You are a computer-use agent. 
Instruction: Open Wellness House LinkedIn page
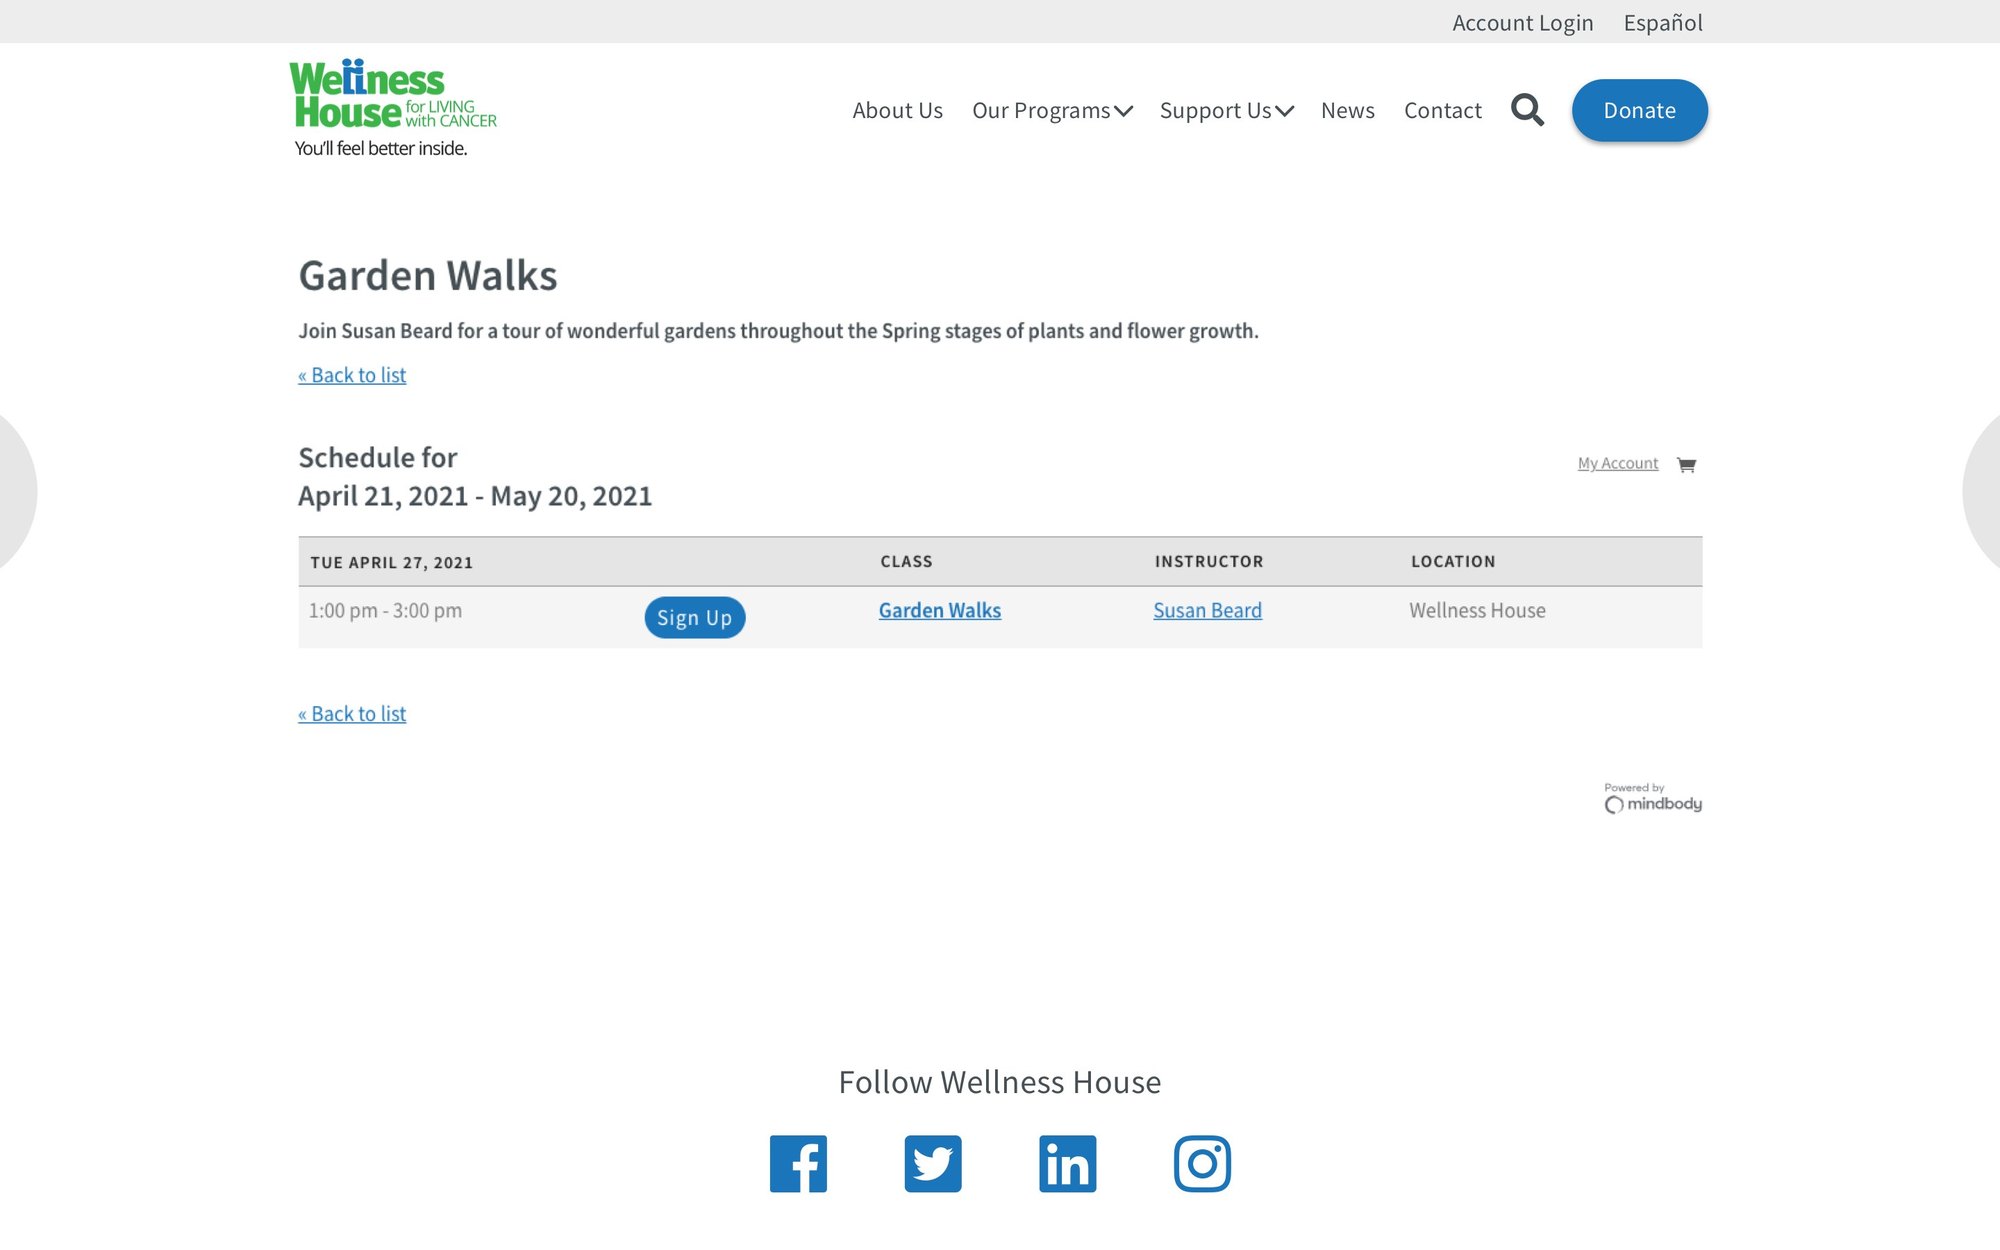coord(1067,1163)
